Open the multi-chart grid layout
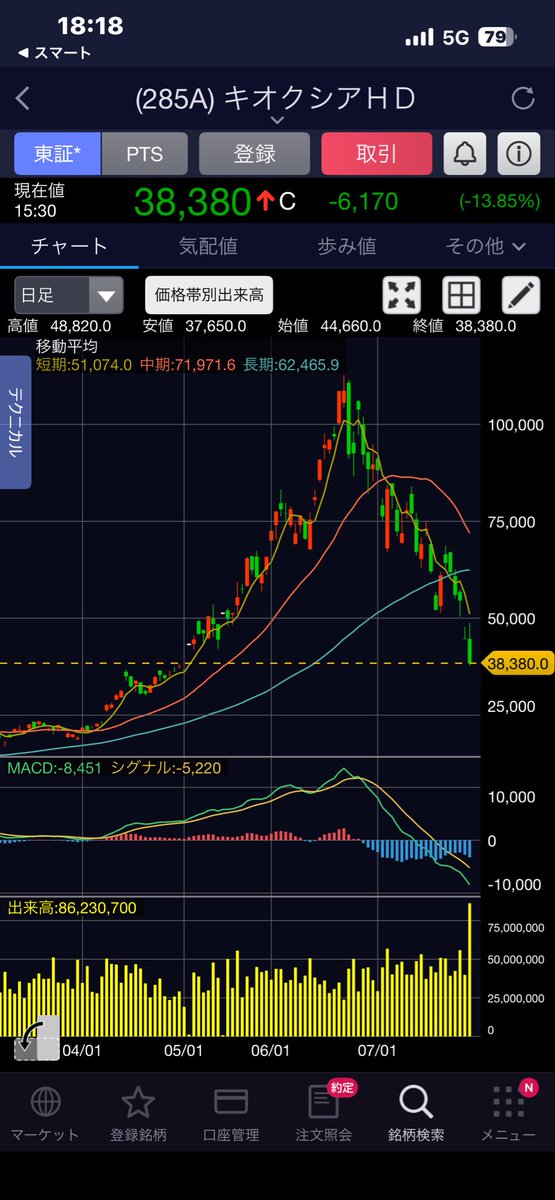The height and width of the screenshot is (1200, 555). pyautogui.click(x=461, y=295)
